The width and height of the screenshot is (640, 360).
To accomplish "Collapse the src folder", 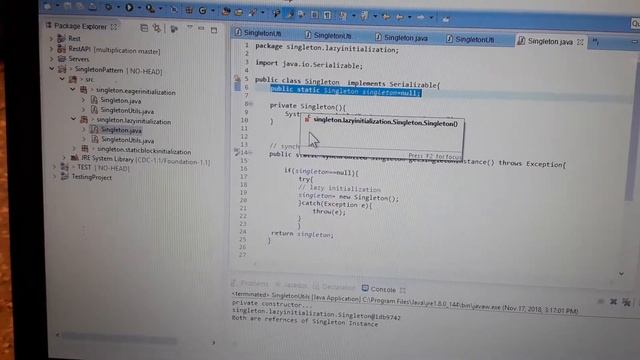I will (x=62, y=79).
